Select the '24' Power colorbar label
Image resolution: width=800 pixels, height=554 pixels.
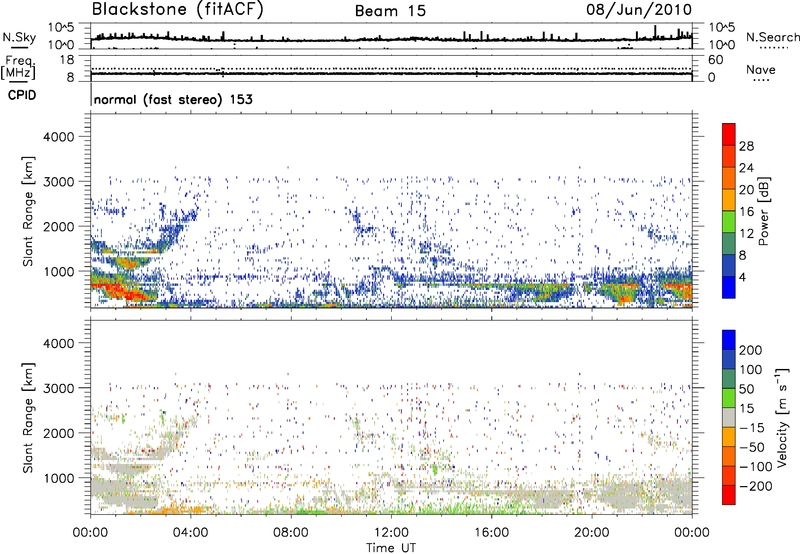(x=746, y=168)
